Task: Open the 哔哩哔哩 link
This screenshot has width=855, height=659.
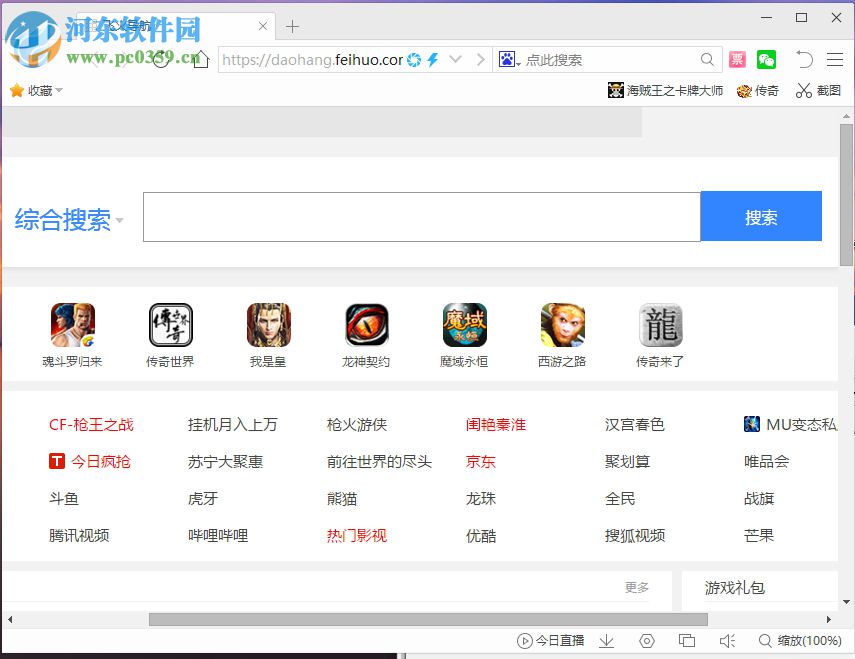Action: pos(218,536)
